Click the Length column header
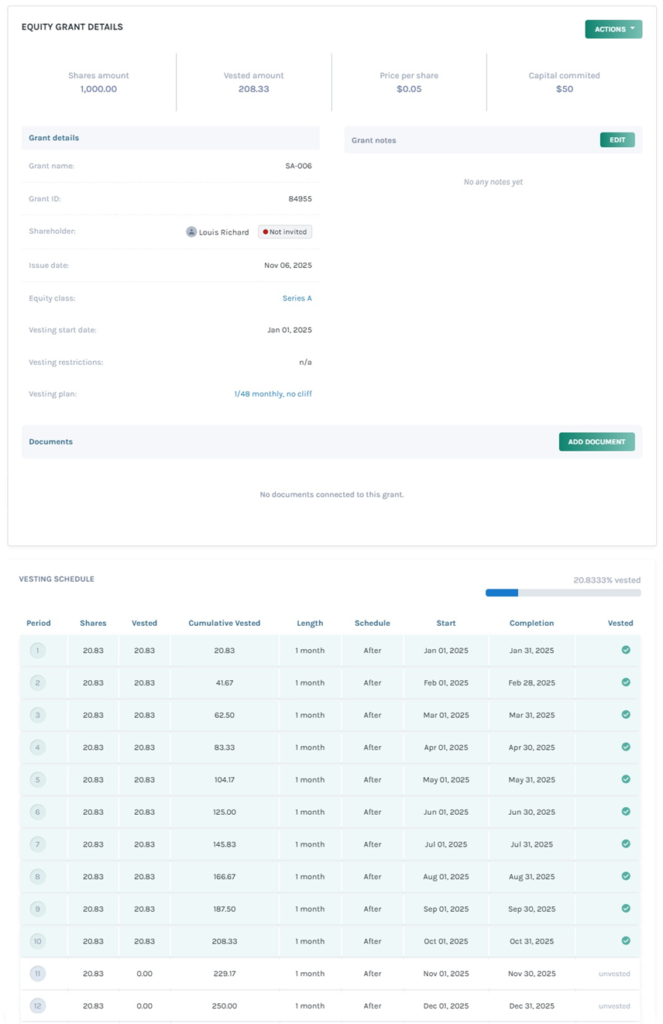The width and height of the screenshot is (663, 1024). (310, 623)
